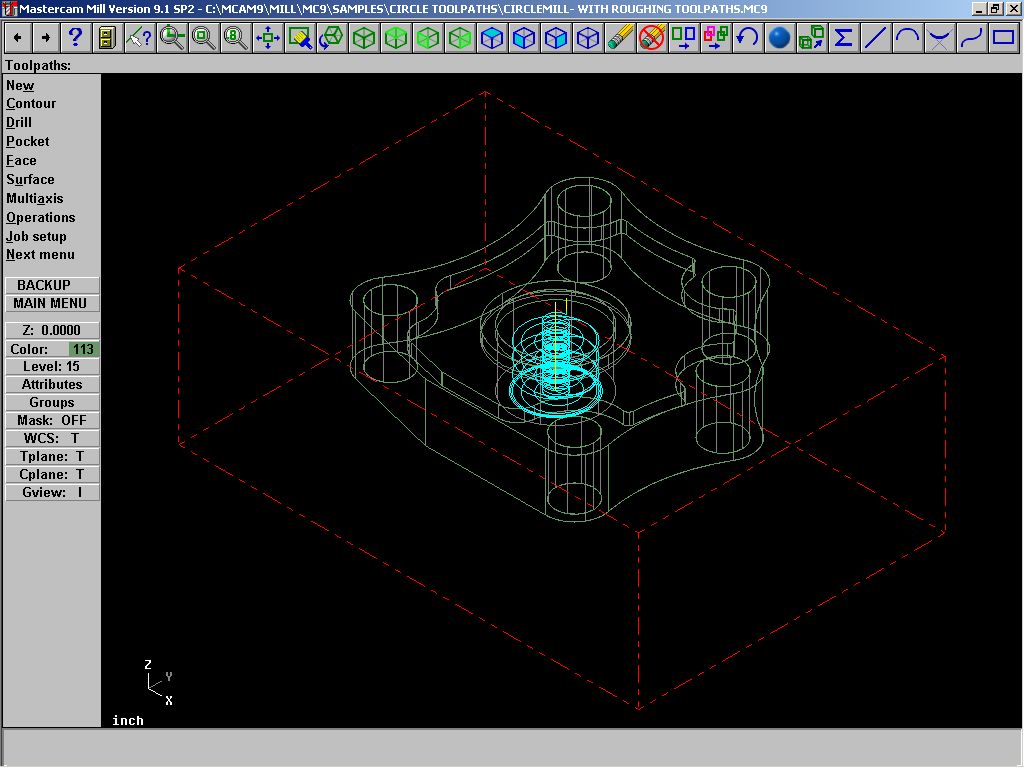The height and width of the screenshot is (768, 1024).
Task: Open the Level: 15 setting
Action: coord(52,367)
